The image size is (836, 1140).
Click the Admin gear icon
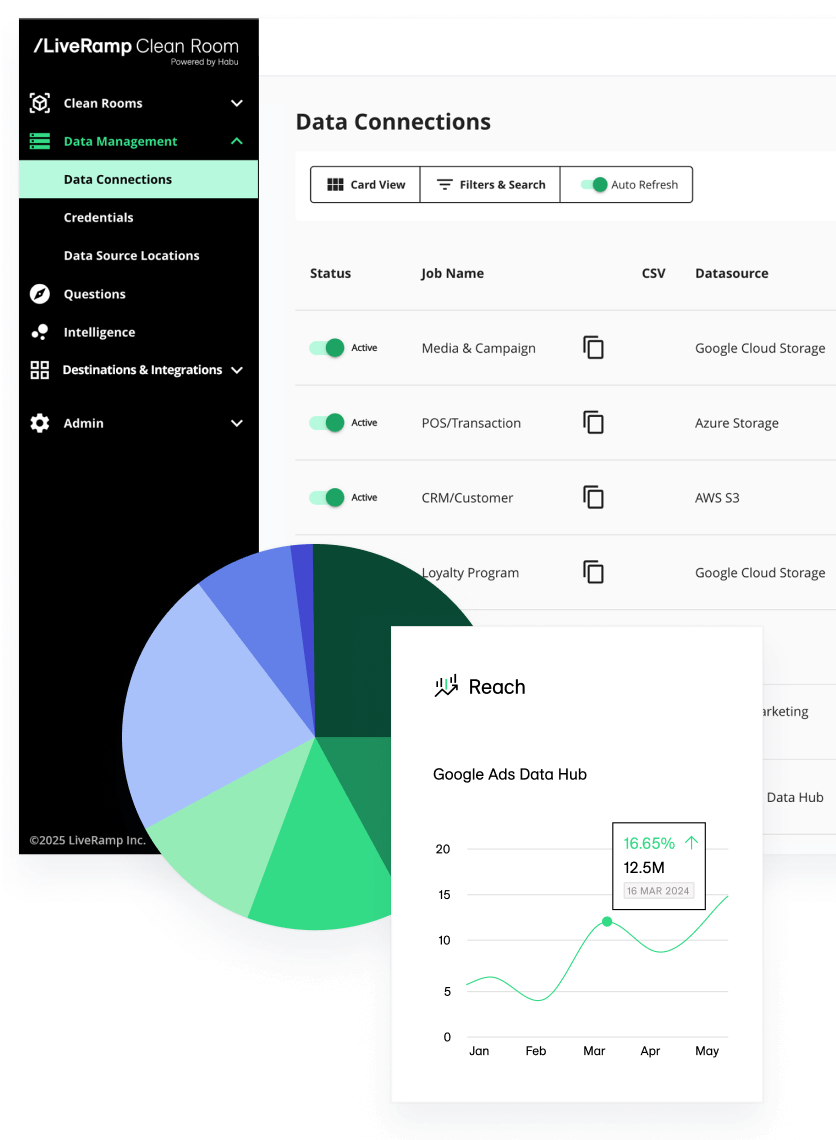(x=40, y=423)
